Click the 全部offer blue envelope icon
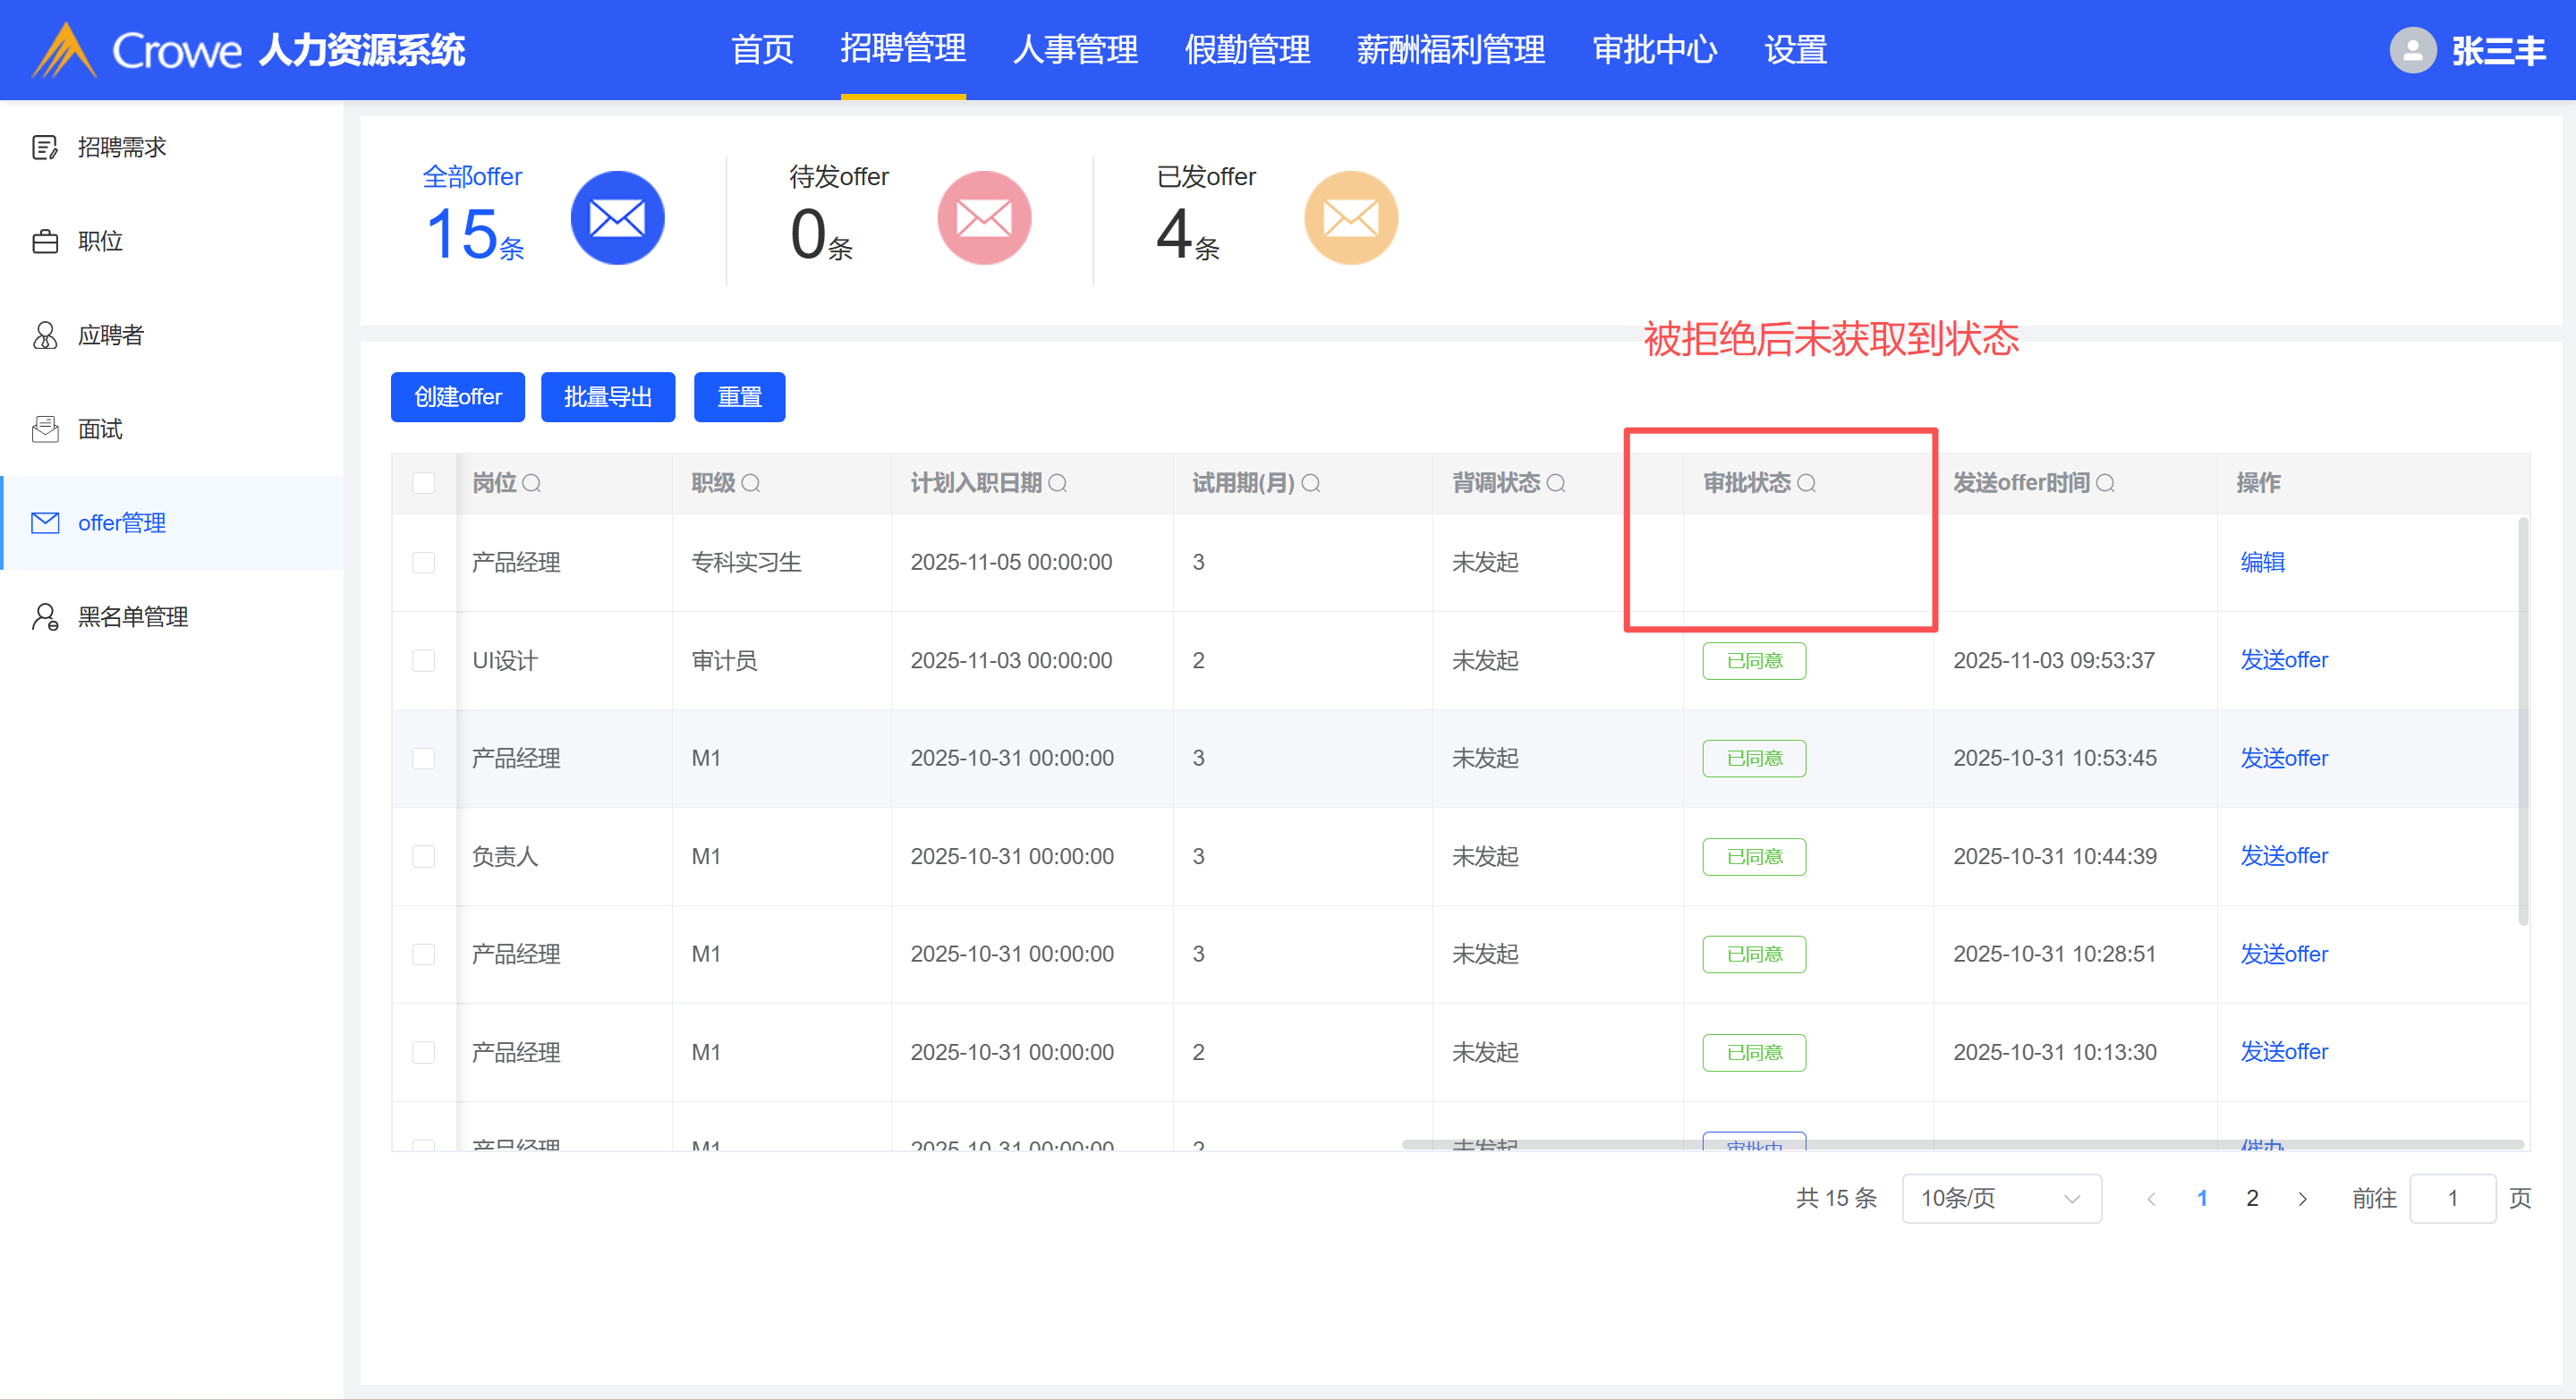Image resolution: width=2576 pixels, height=1400 pixels. coord(617,218)
